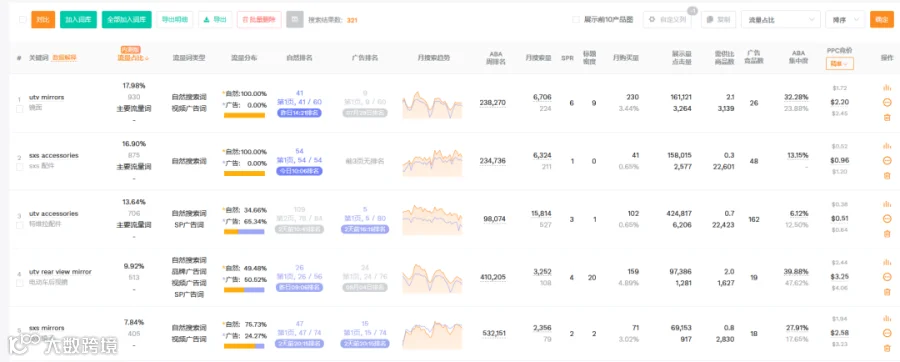Toggle the select-all checkbox beside 对比

pyautogui.click(x=22, y=20)
